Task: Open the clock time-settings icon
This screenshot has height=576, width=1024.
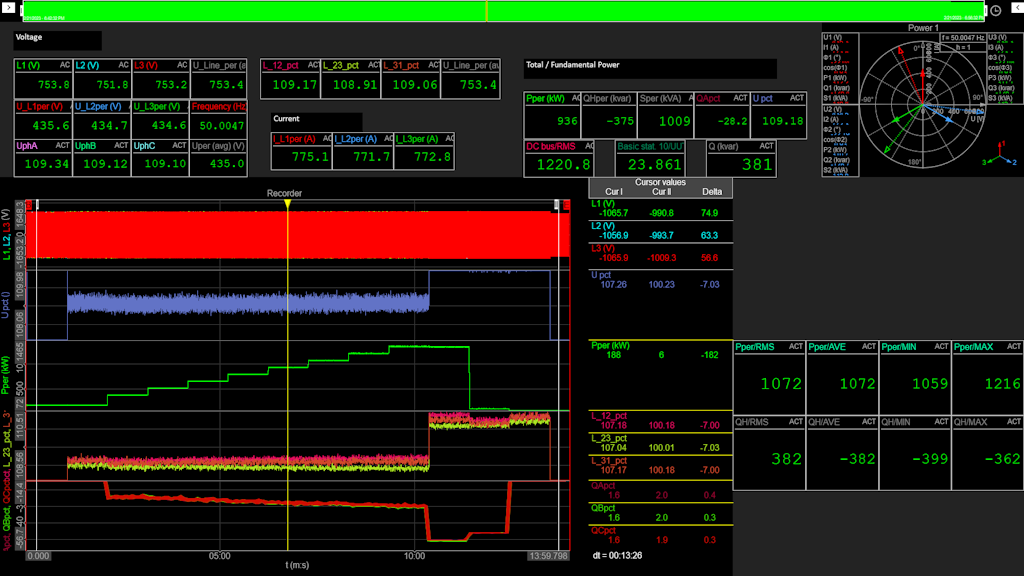Action: 996,10
